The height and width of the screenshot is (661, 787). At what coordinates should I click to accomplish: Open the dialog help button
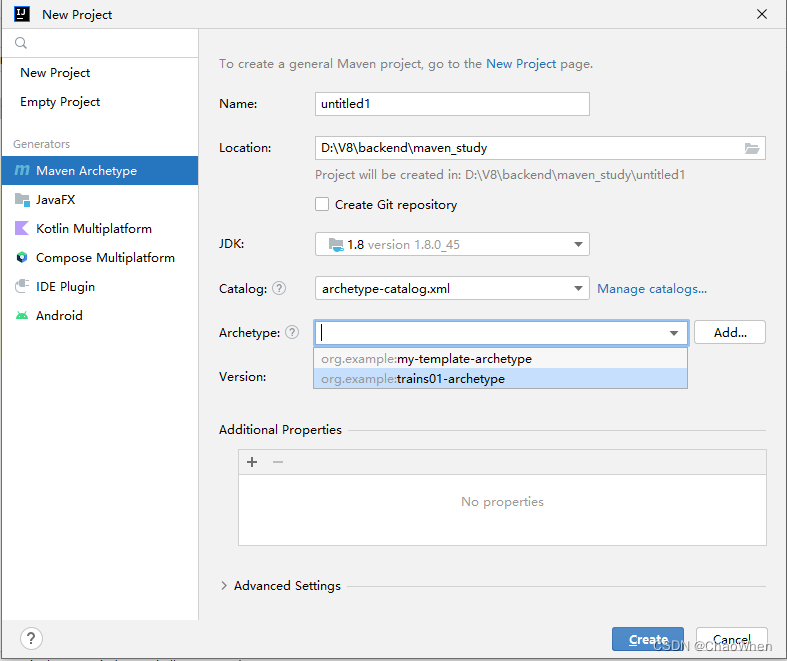pyautogui.click(x=31, y=639)
